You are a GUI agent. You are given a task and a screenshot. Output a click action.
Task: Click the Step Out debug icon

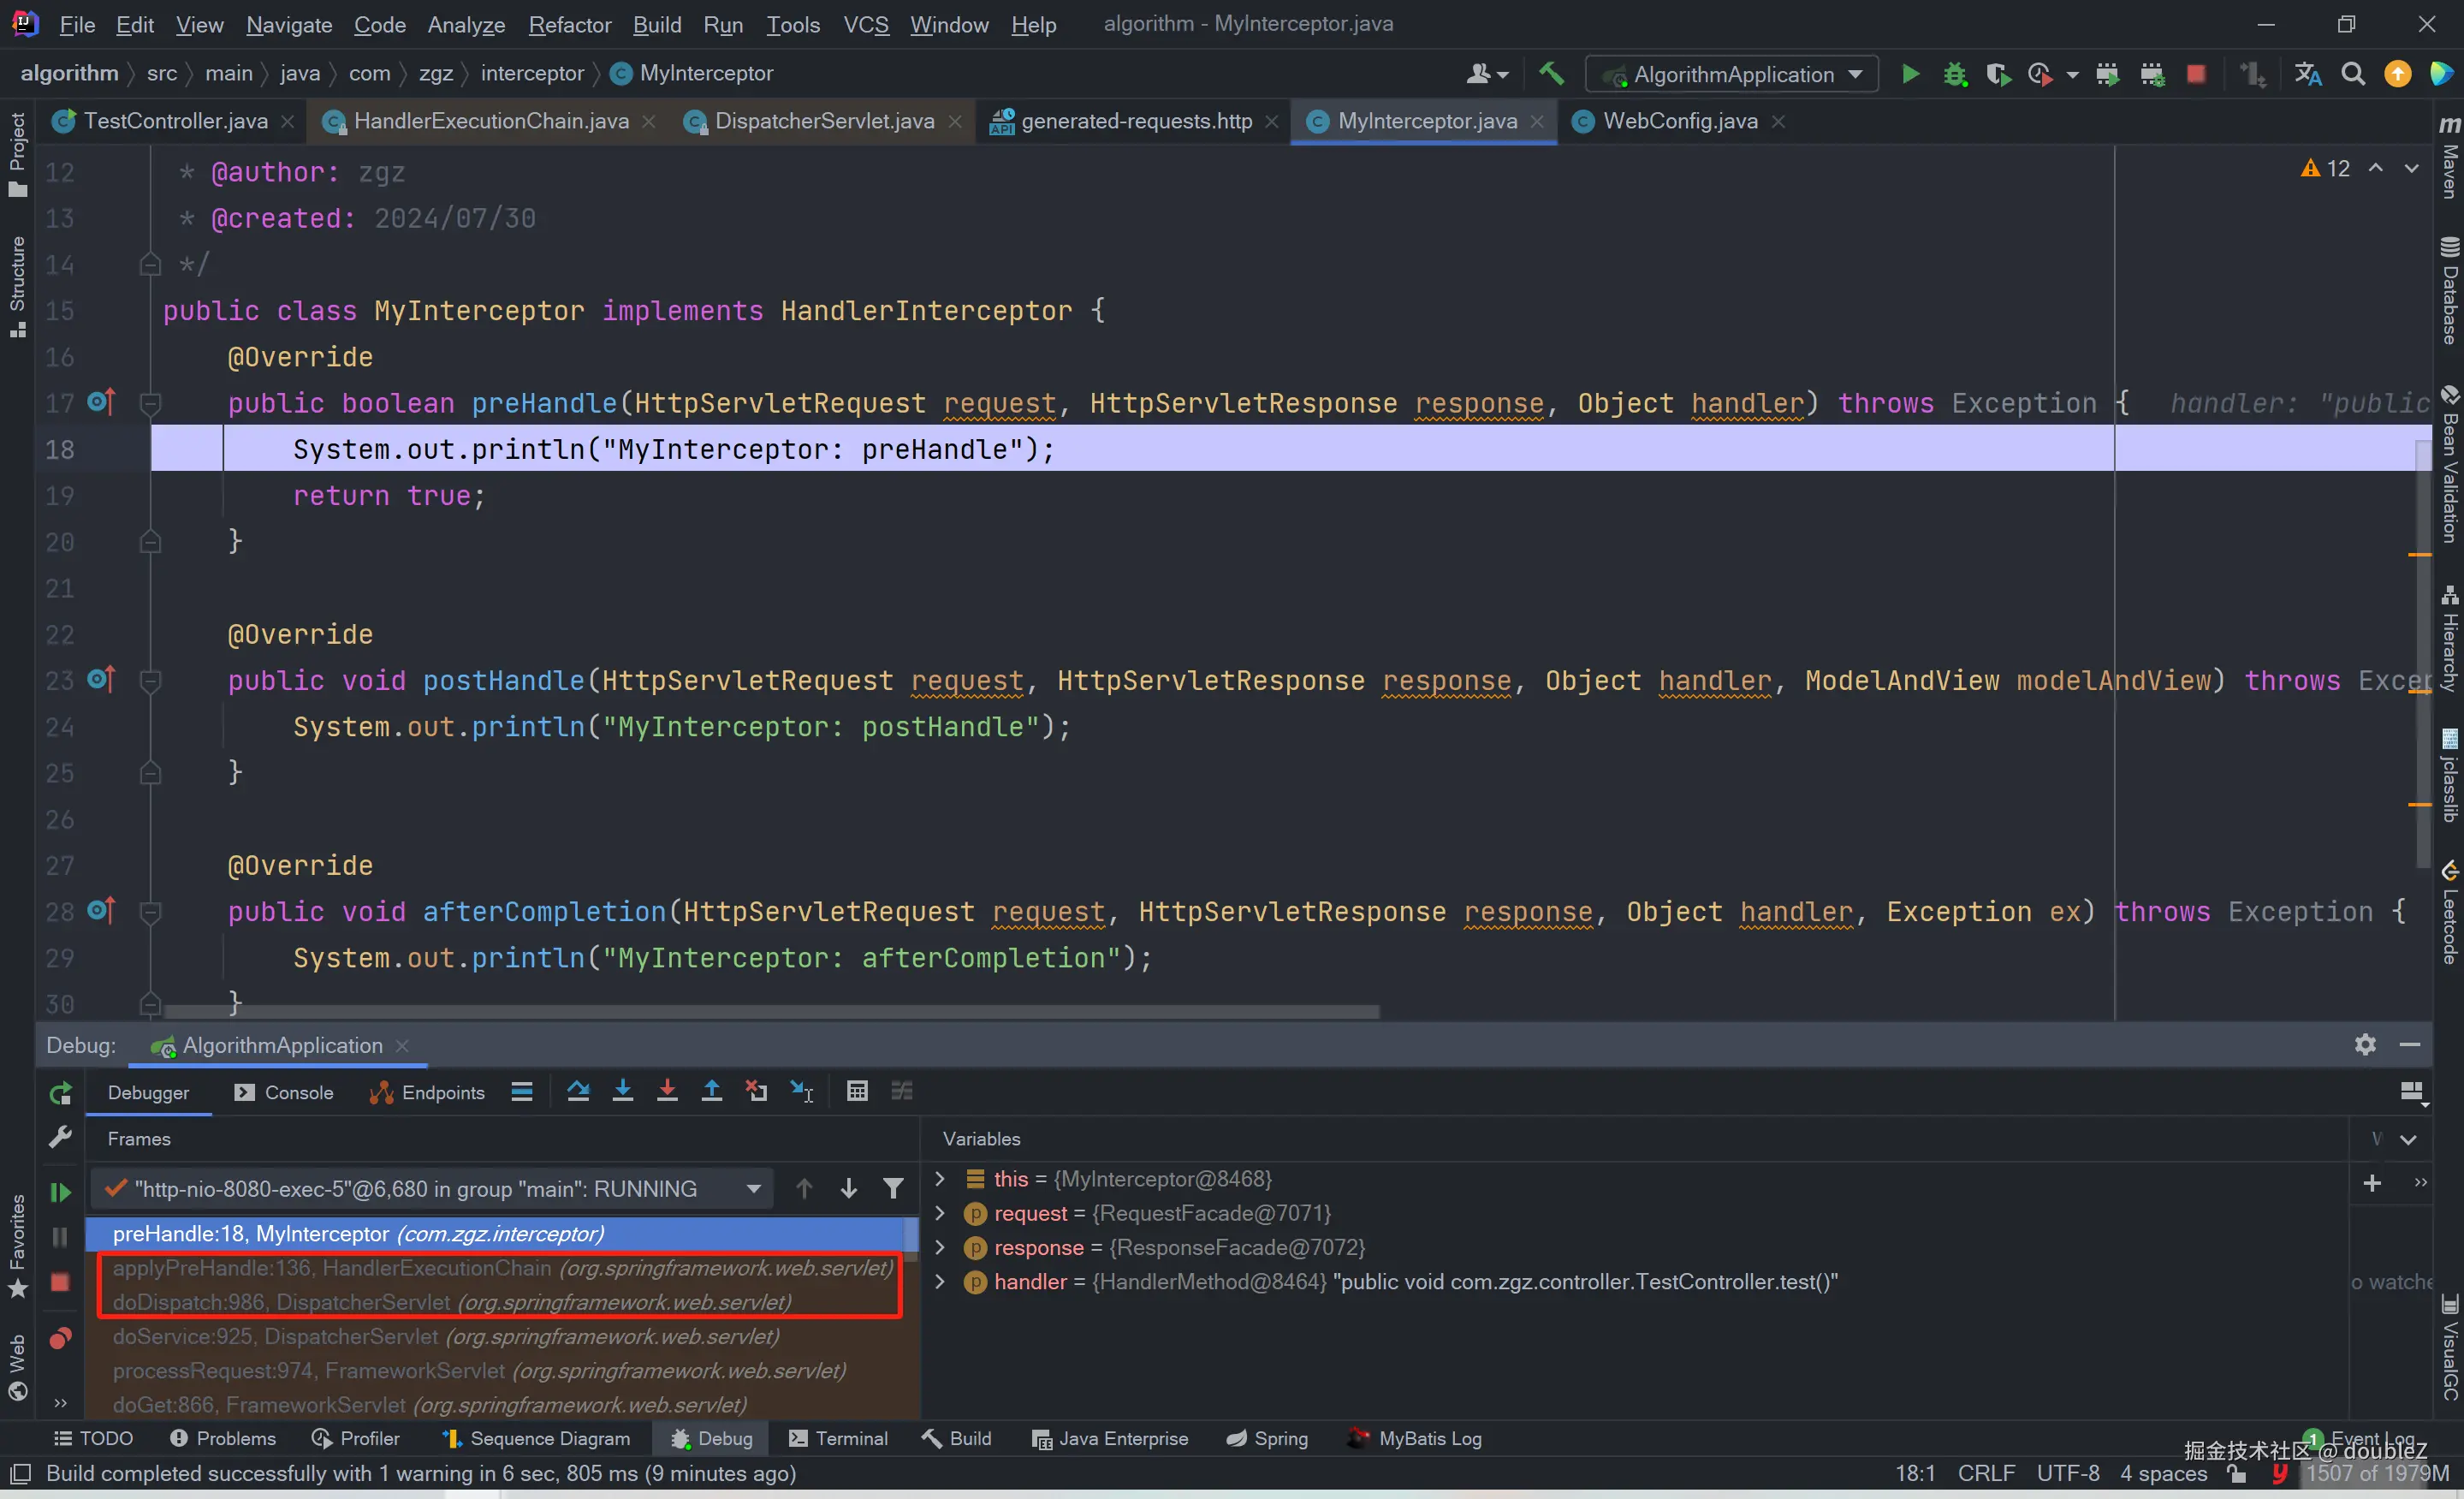[x=711, y=1091]
